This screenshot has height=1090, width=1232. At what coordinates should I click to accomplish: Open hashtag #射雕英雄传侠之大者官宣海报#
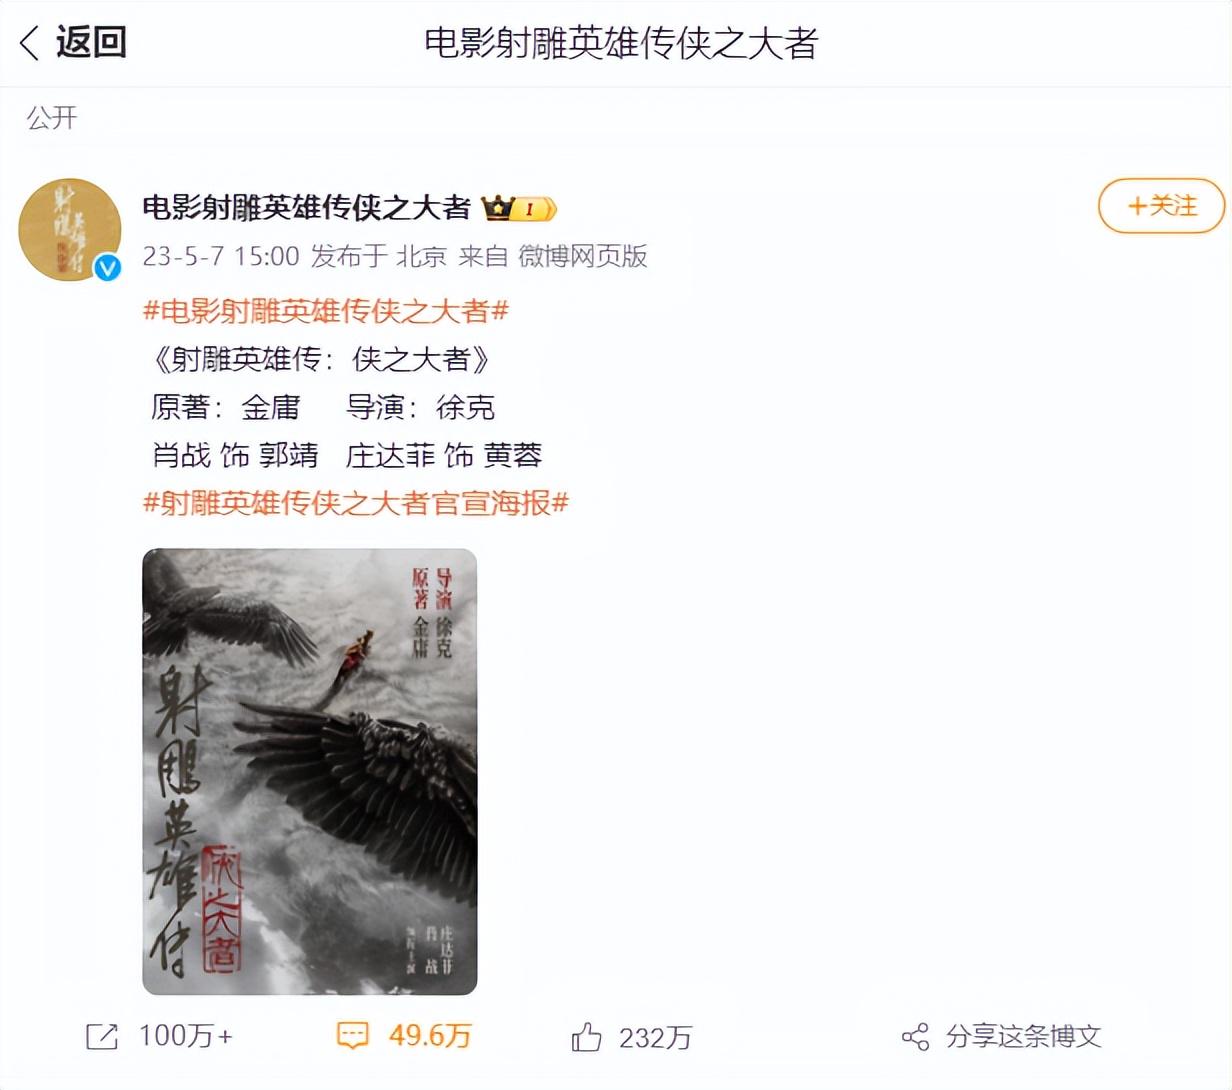click(x=356, y=503)
